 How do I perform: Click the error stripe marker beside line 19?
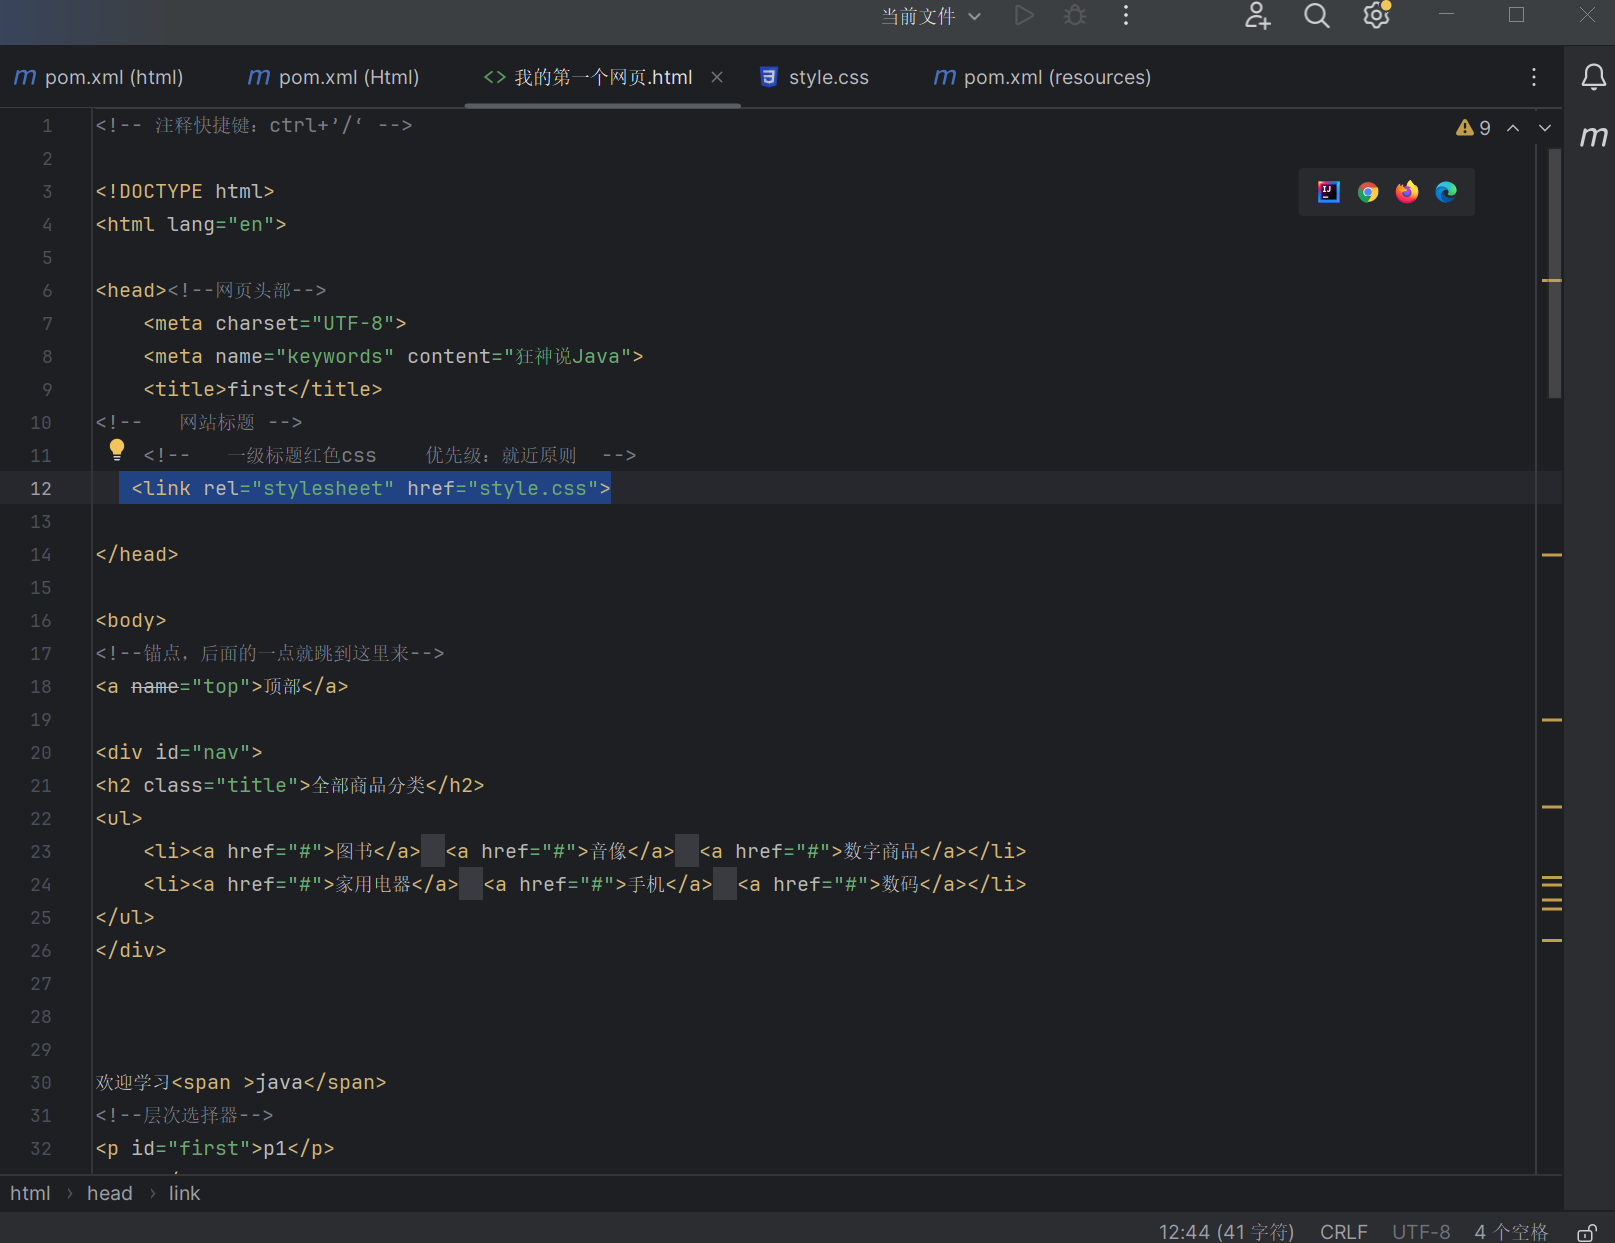(x=1552, y=719)
